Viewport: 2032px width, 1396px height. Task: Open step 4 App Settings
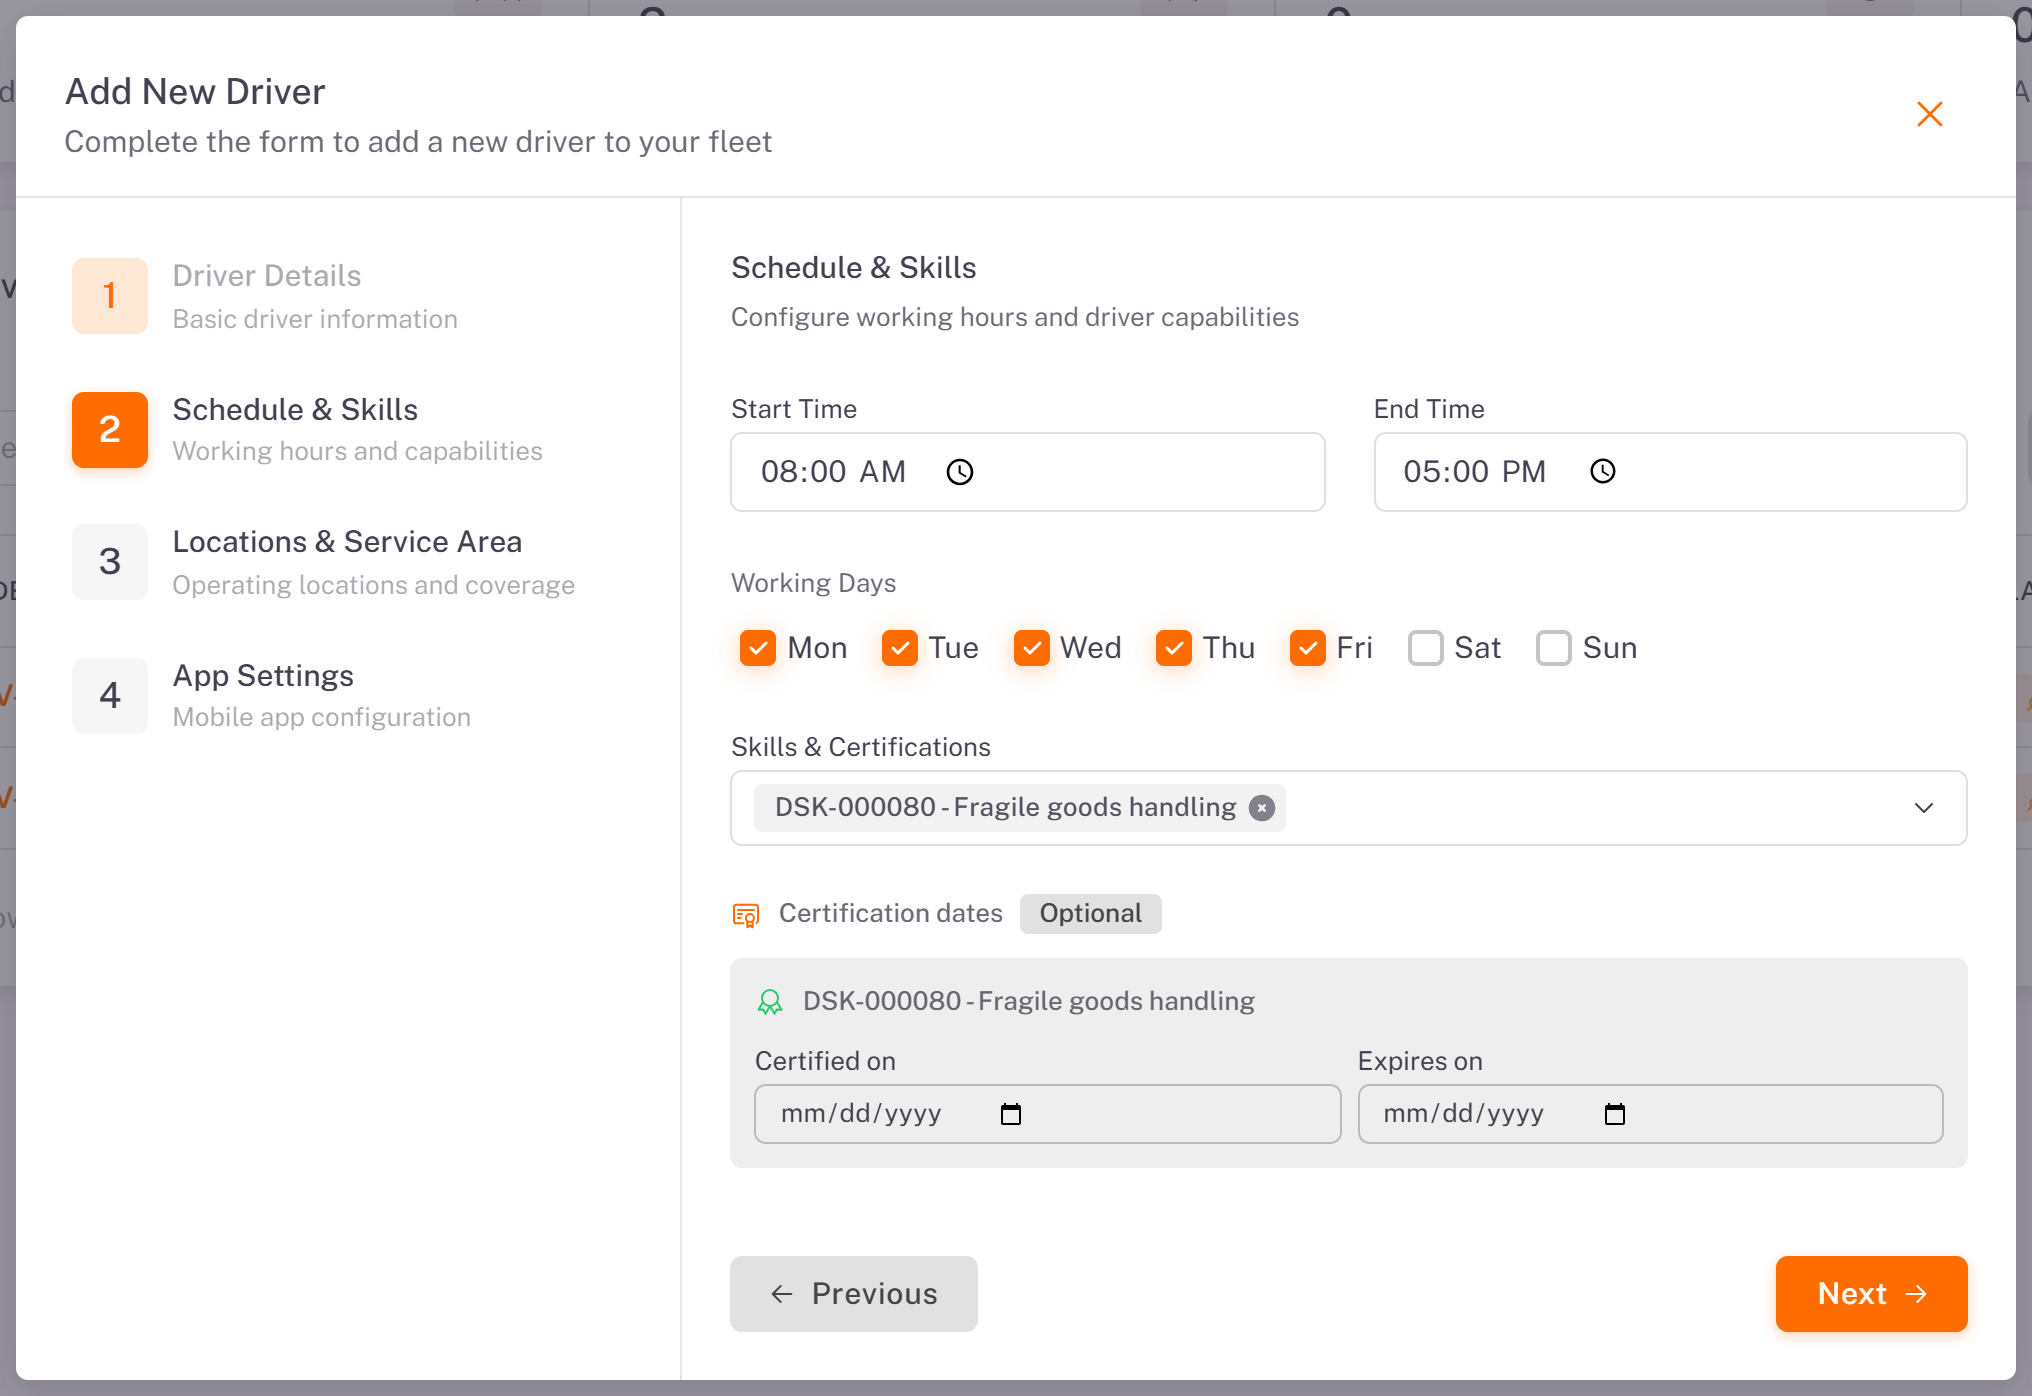click(272, 695)
